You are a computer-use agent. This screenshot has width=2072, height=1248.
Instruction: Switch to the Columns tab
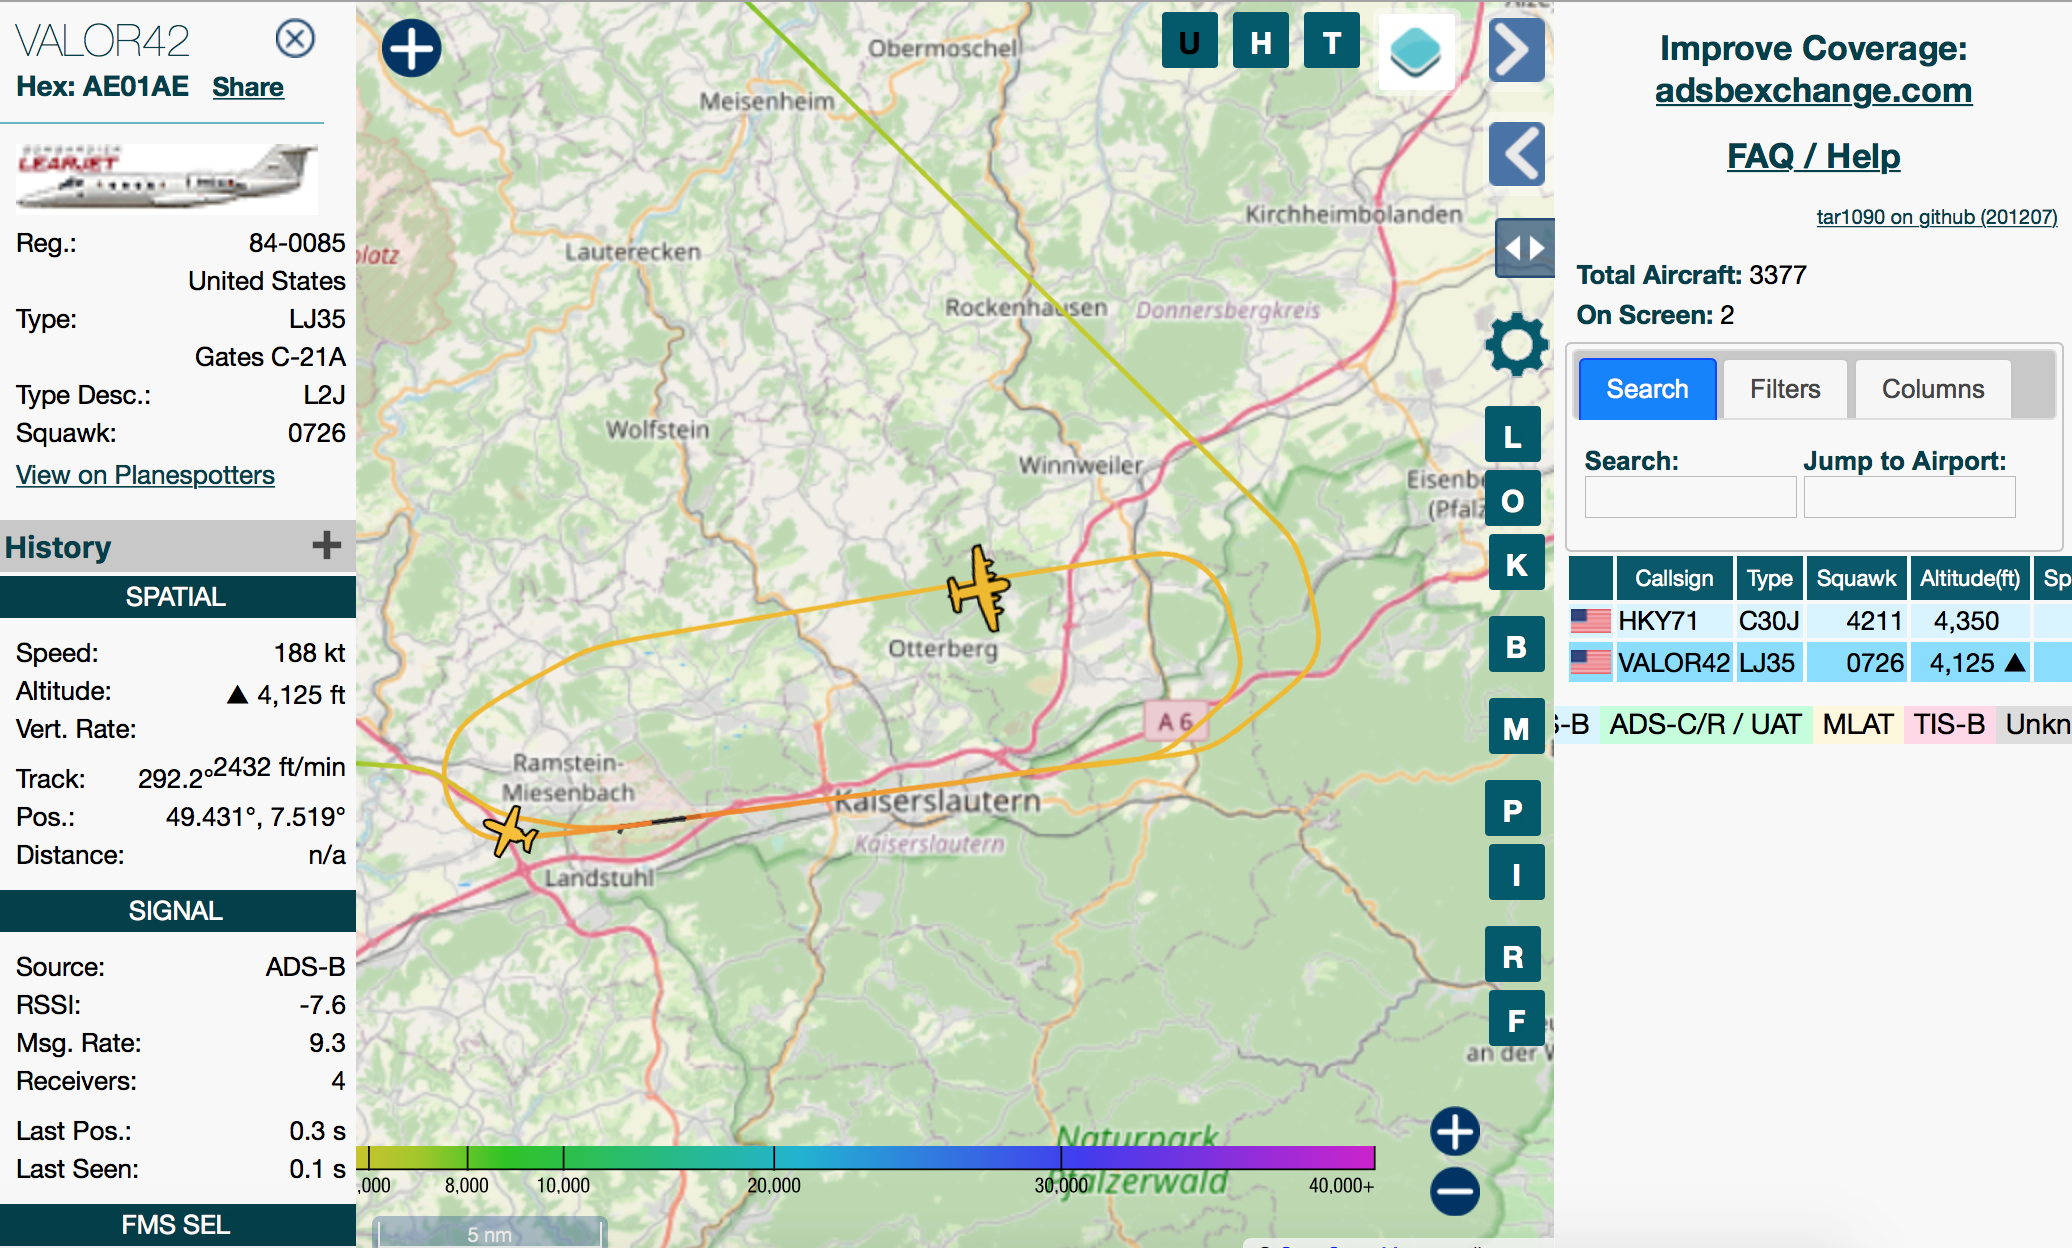click(x=1932, y=388)
